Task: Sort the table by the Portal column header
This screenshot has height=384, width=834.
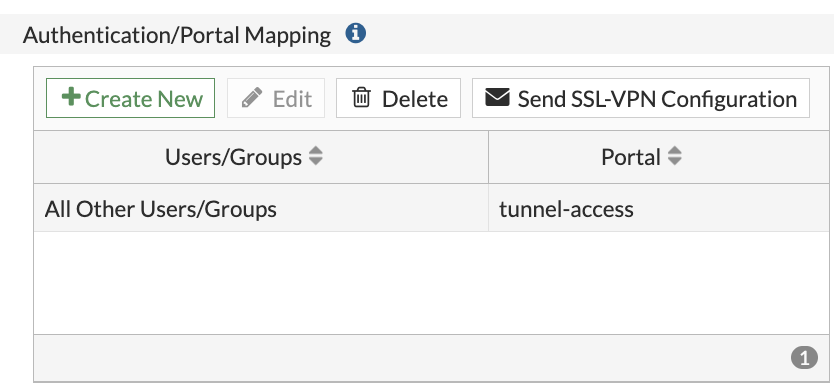Action: tap(631, 157)
